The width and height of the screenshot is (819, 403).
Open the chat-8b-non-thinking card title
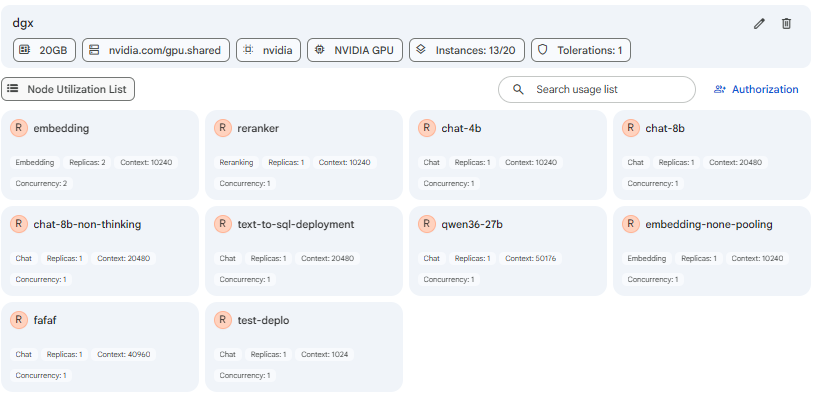tap(87, 224)
